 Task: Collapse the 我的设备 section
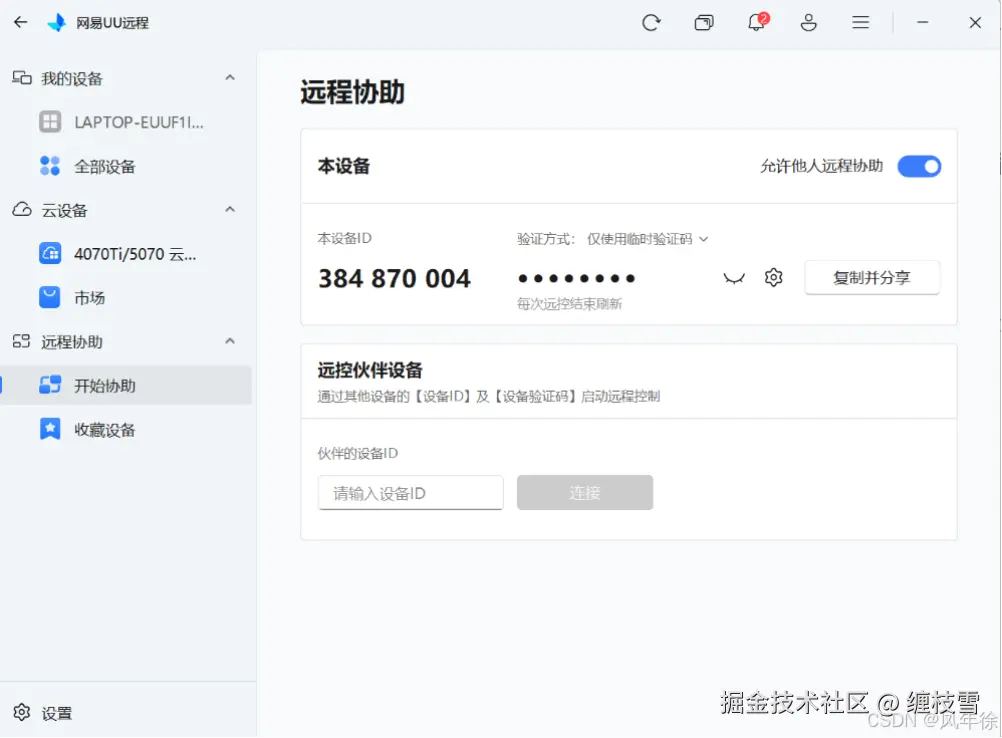[x=229, y=77]
